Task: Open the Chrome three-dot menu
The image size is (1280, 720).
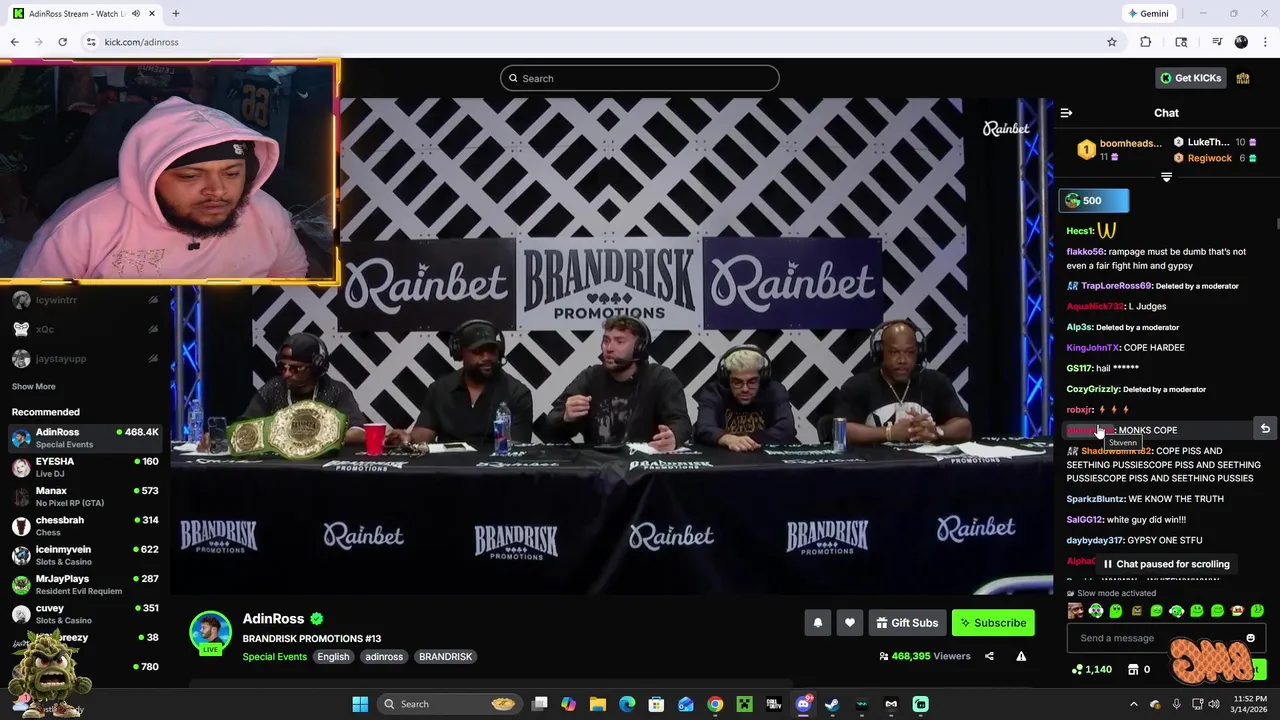Action: [x=1265, y=42]
